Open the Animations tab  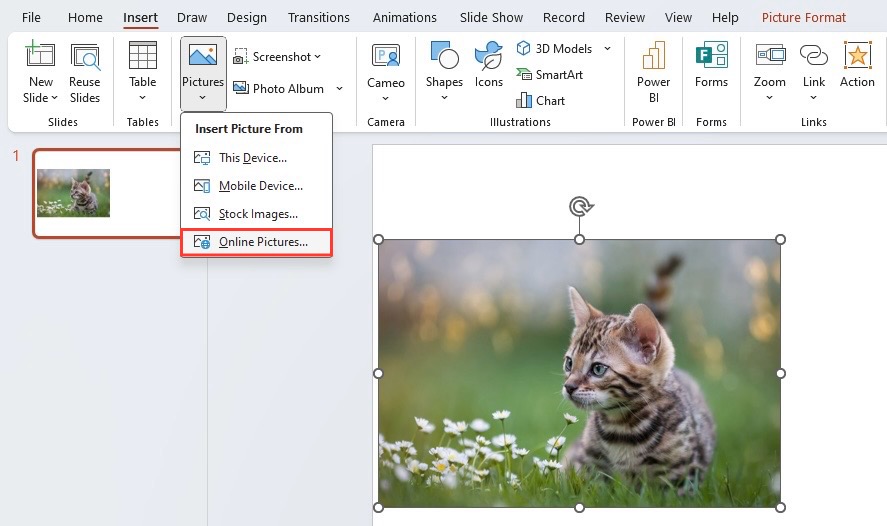pos(404,18)
